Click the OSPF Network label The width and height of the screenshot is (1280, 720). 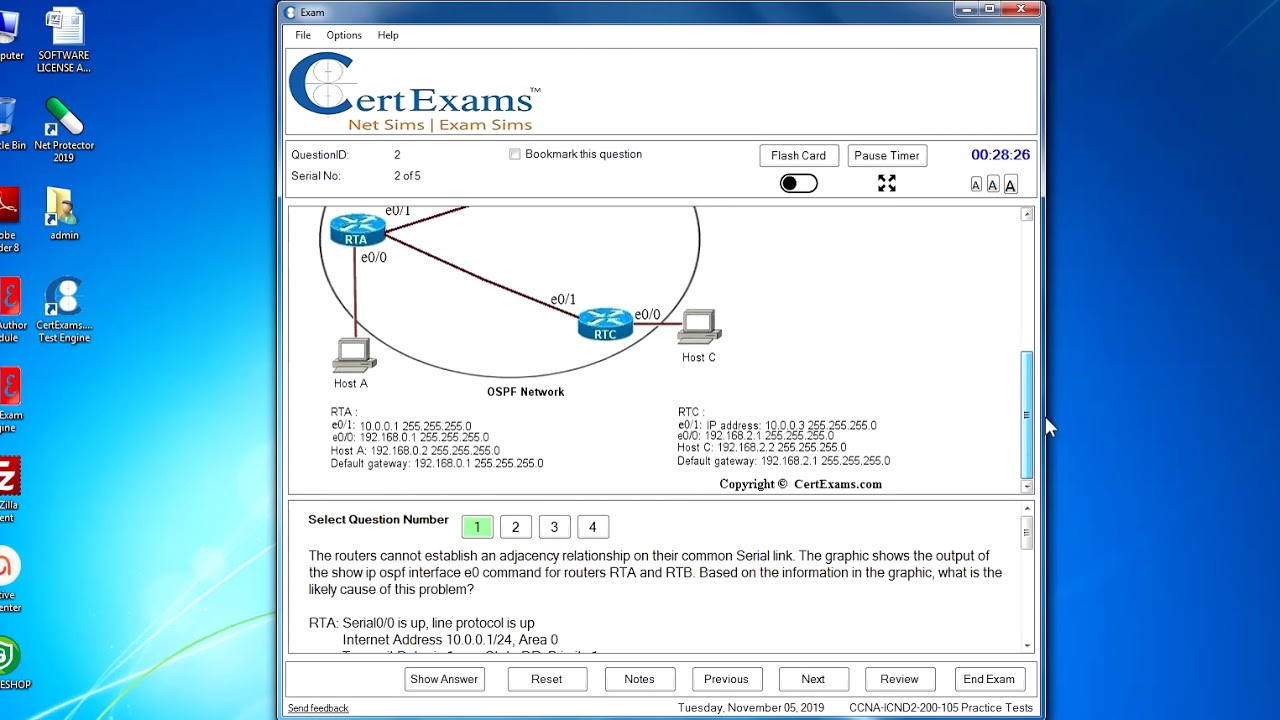[x=526, y=392]
